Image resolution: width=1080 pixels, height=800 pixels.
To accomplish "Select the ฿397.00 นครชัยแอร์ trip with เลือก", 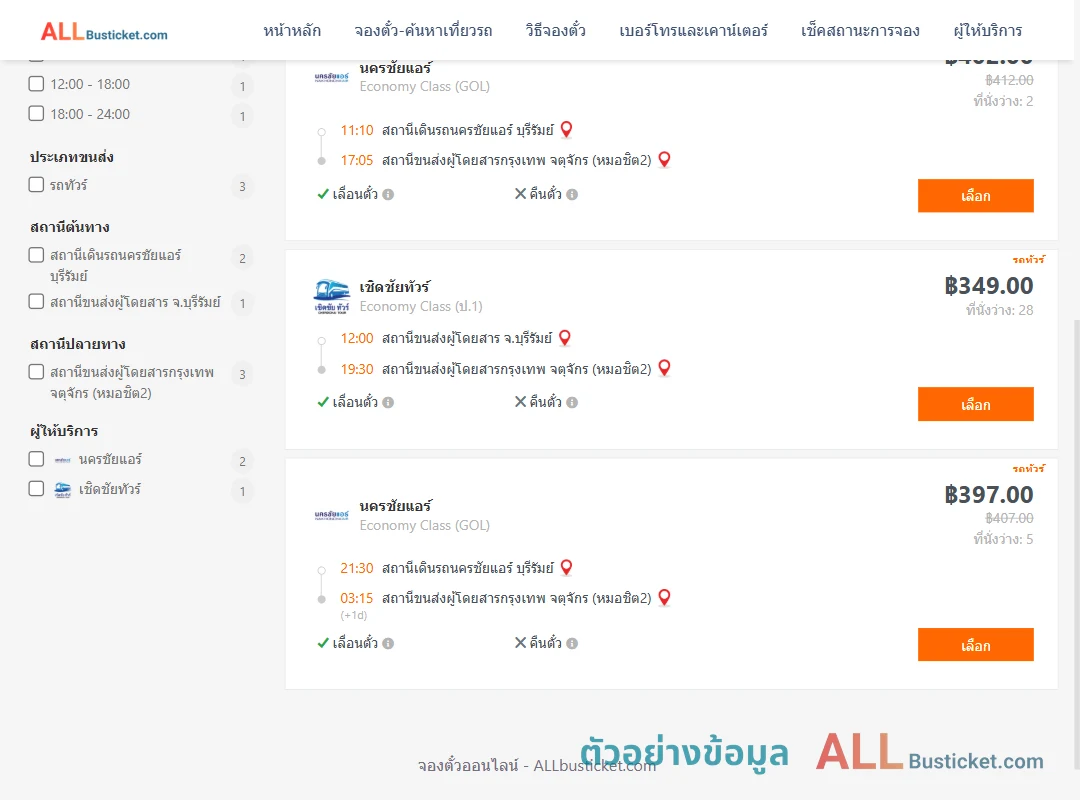I will pos(975,644).
